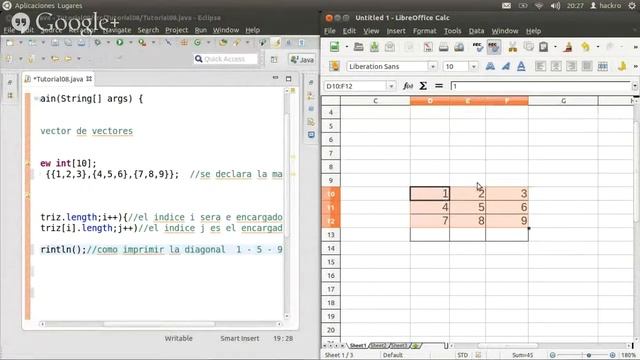
Task: Click the Paste clipboard icon in Calc
Action: [x=543, y=47]
